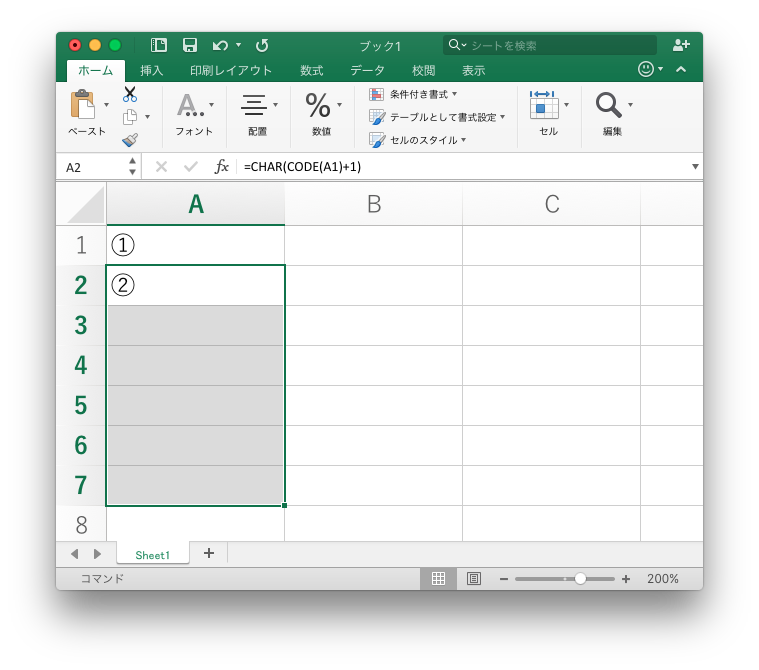Cut selection with scissors icon

(x=130, y=94)
